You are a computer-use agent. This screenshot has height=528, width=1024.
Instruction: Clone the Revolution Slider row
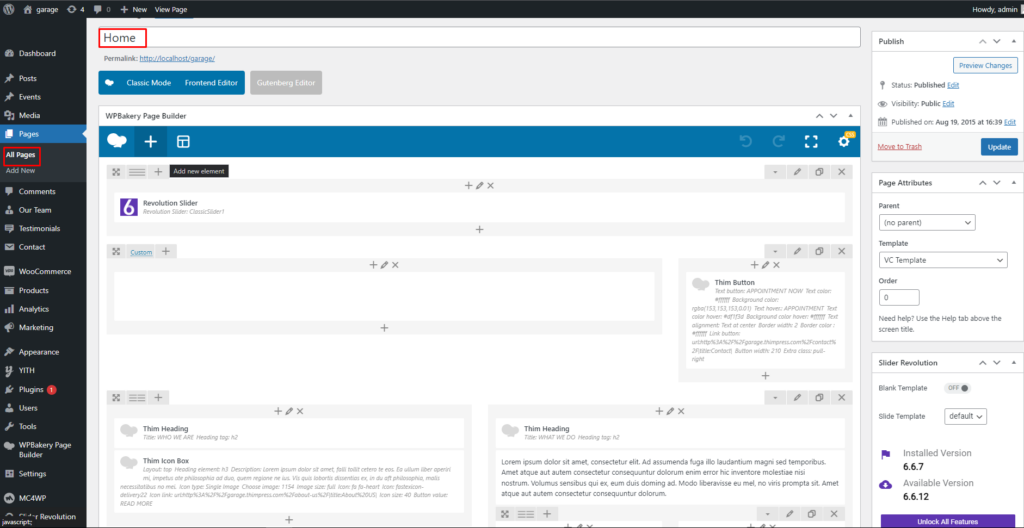coord(819,172)
